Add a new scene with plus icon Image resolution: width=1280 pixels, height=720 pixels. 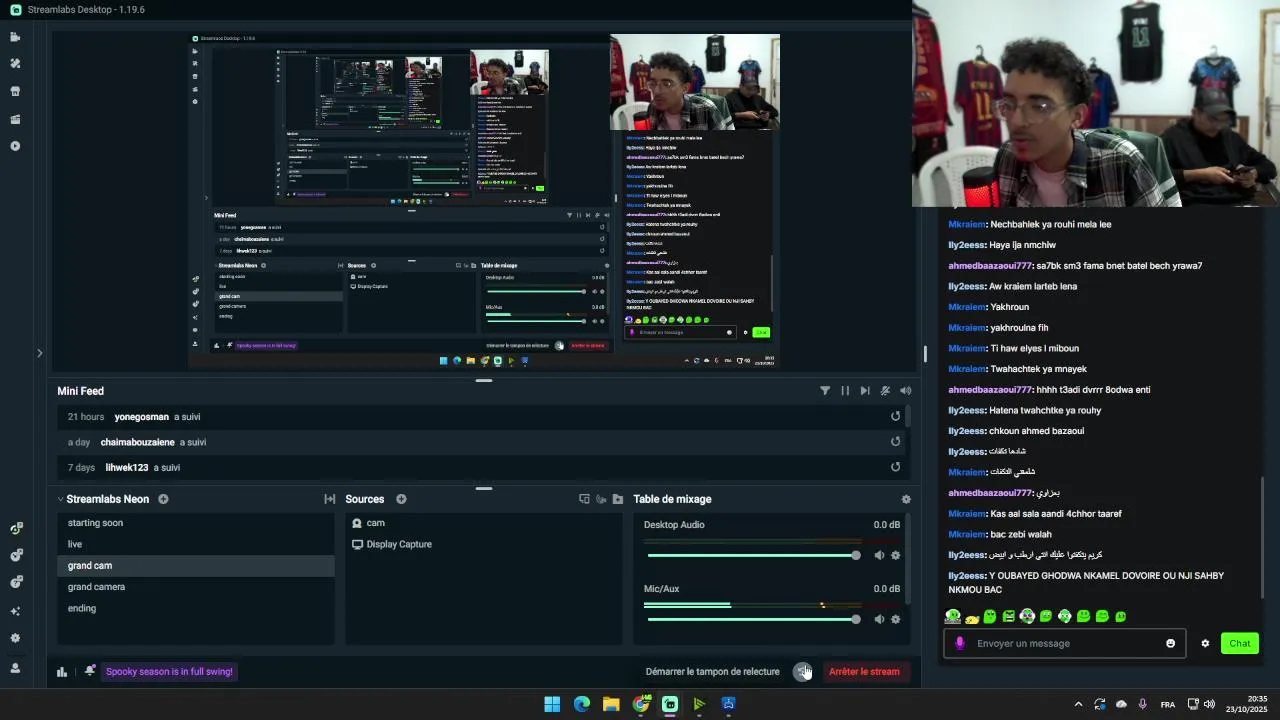(163, 499)
